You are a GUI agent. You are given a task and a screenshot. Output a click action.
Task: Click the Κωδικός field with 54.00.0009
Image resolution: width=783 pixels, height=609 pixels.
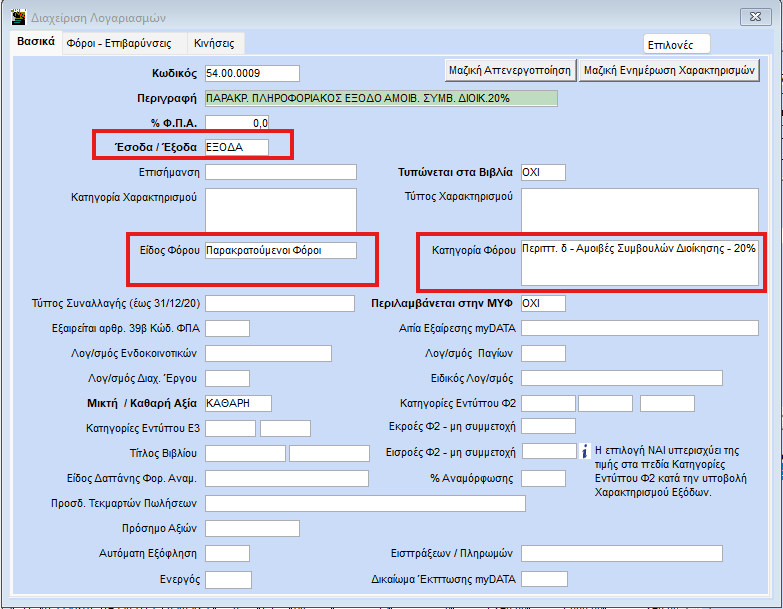coord(251,73)
